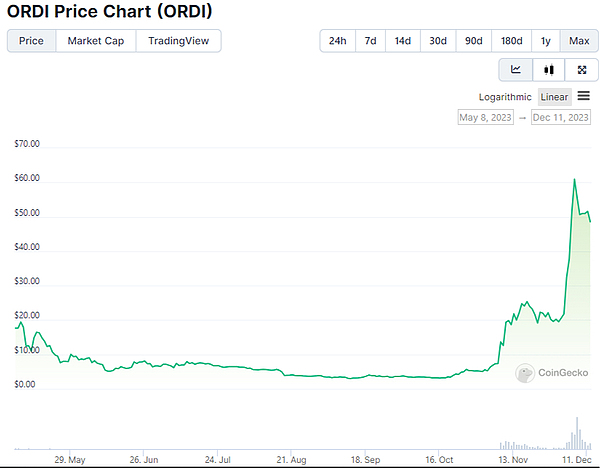Select the 7d time range
The image size is (600, 468).
point(370,41)
